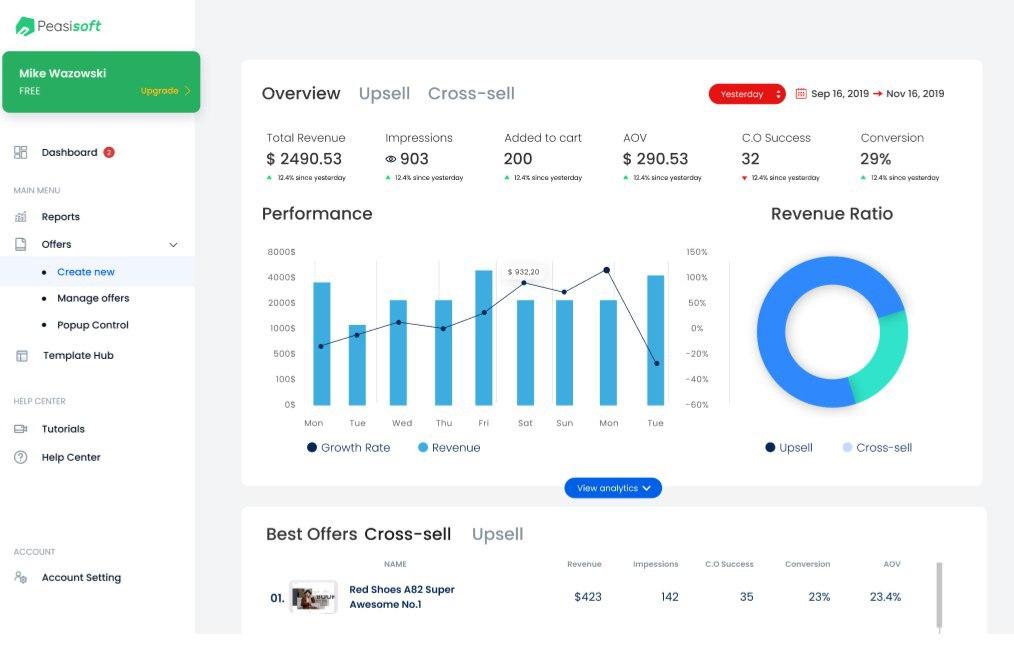This screenshot has height=648, width=1014.
Task: Switch to Cross-sell tab in Overview
Action: (x=471, y=94)
